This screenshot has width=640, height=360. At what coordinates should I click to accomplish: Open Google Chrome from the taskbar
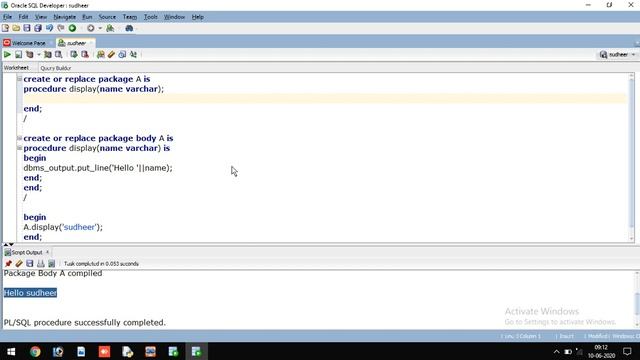(x=35, y=351)
